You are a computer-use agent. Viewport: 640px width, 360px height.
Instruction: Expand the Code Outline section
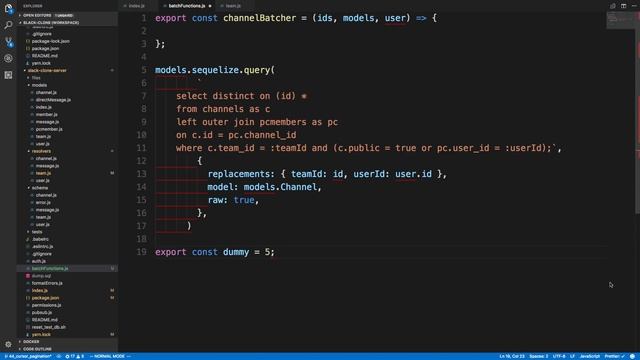37,349
